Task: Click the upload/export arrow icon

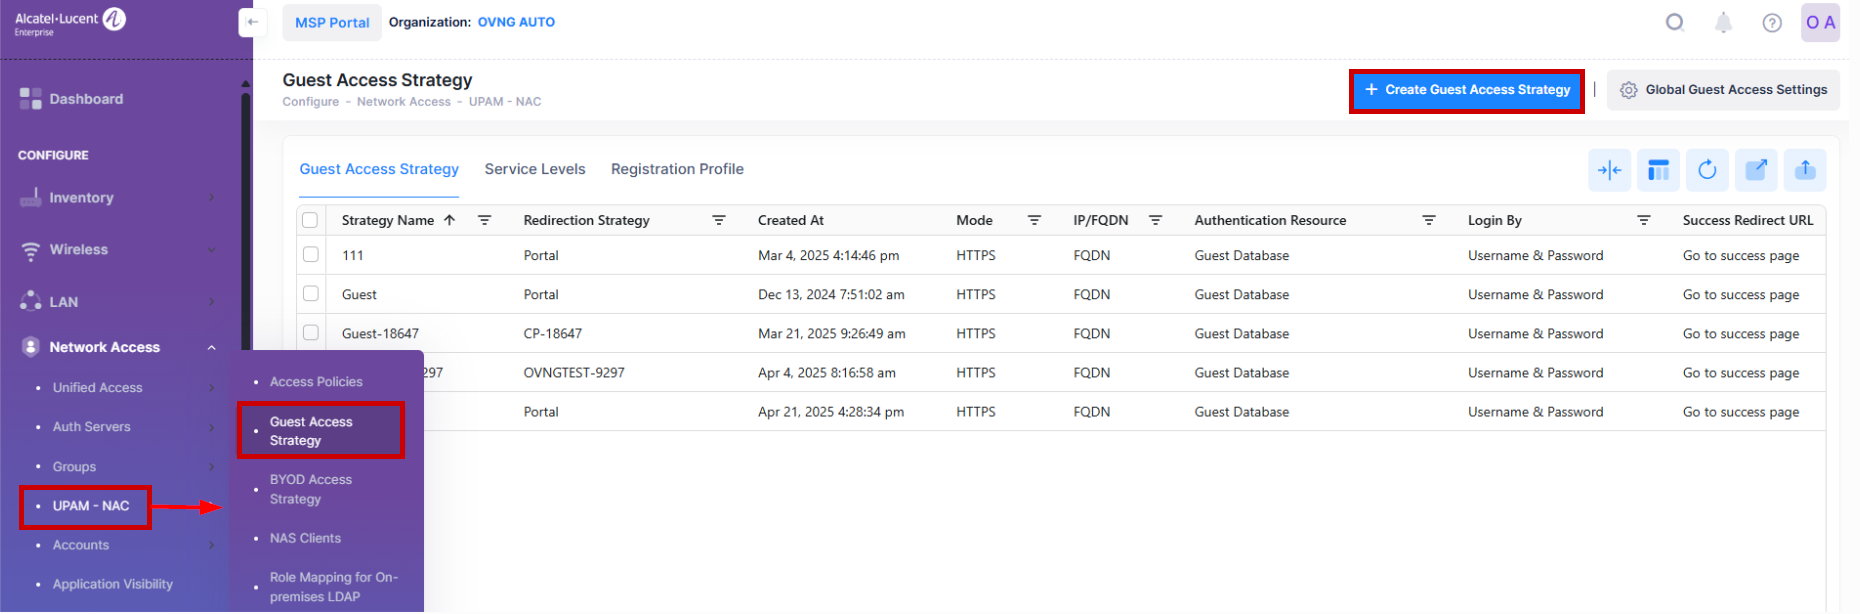Action: coord(1805,170)
